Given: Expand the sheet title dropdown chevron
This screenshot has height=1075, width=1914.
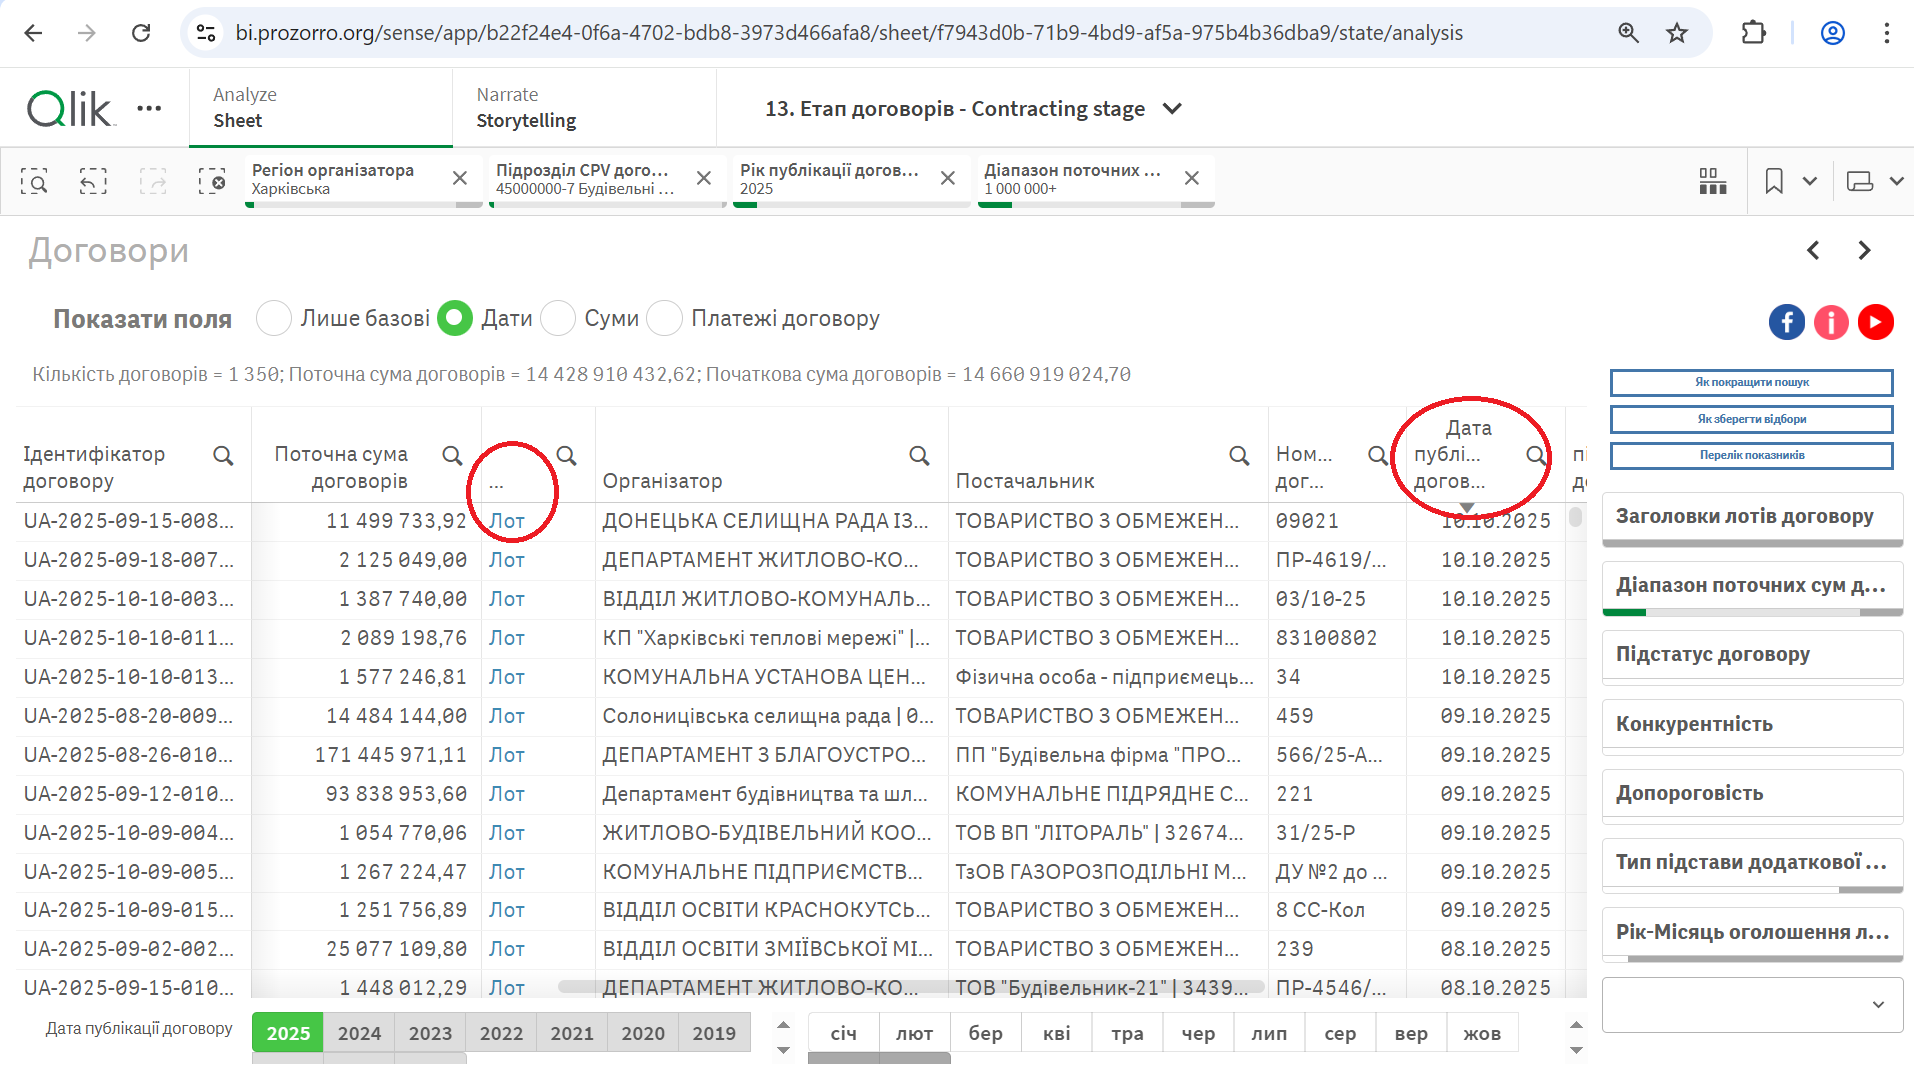Looking at the screenshot, I should (x=1173, y=108).
